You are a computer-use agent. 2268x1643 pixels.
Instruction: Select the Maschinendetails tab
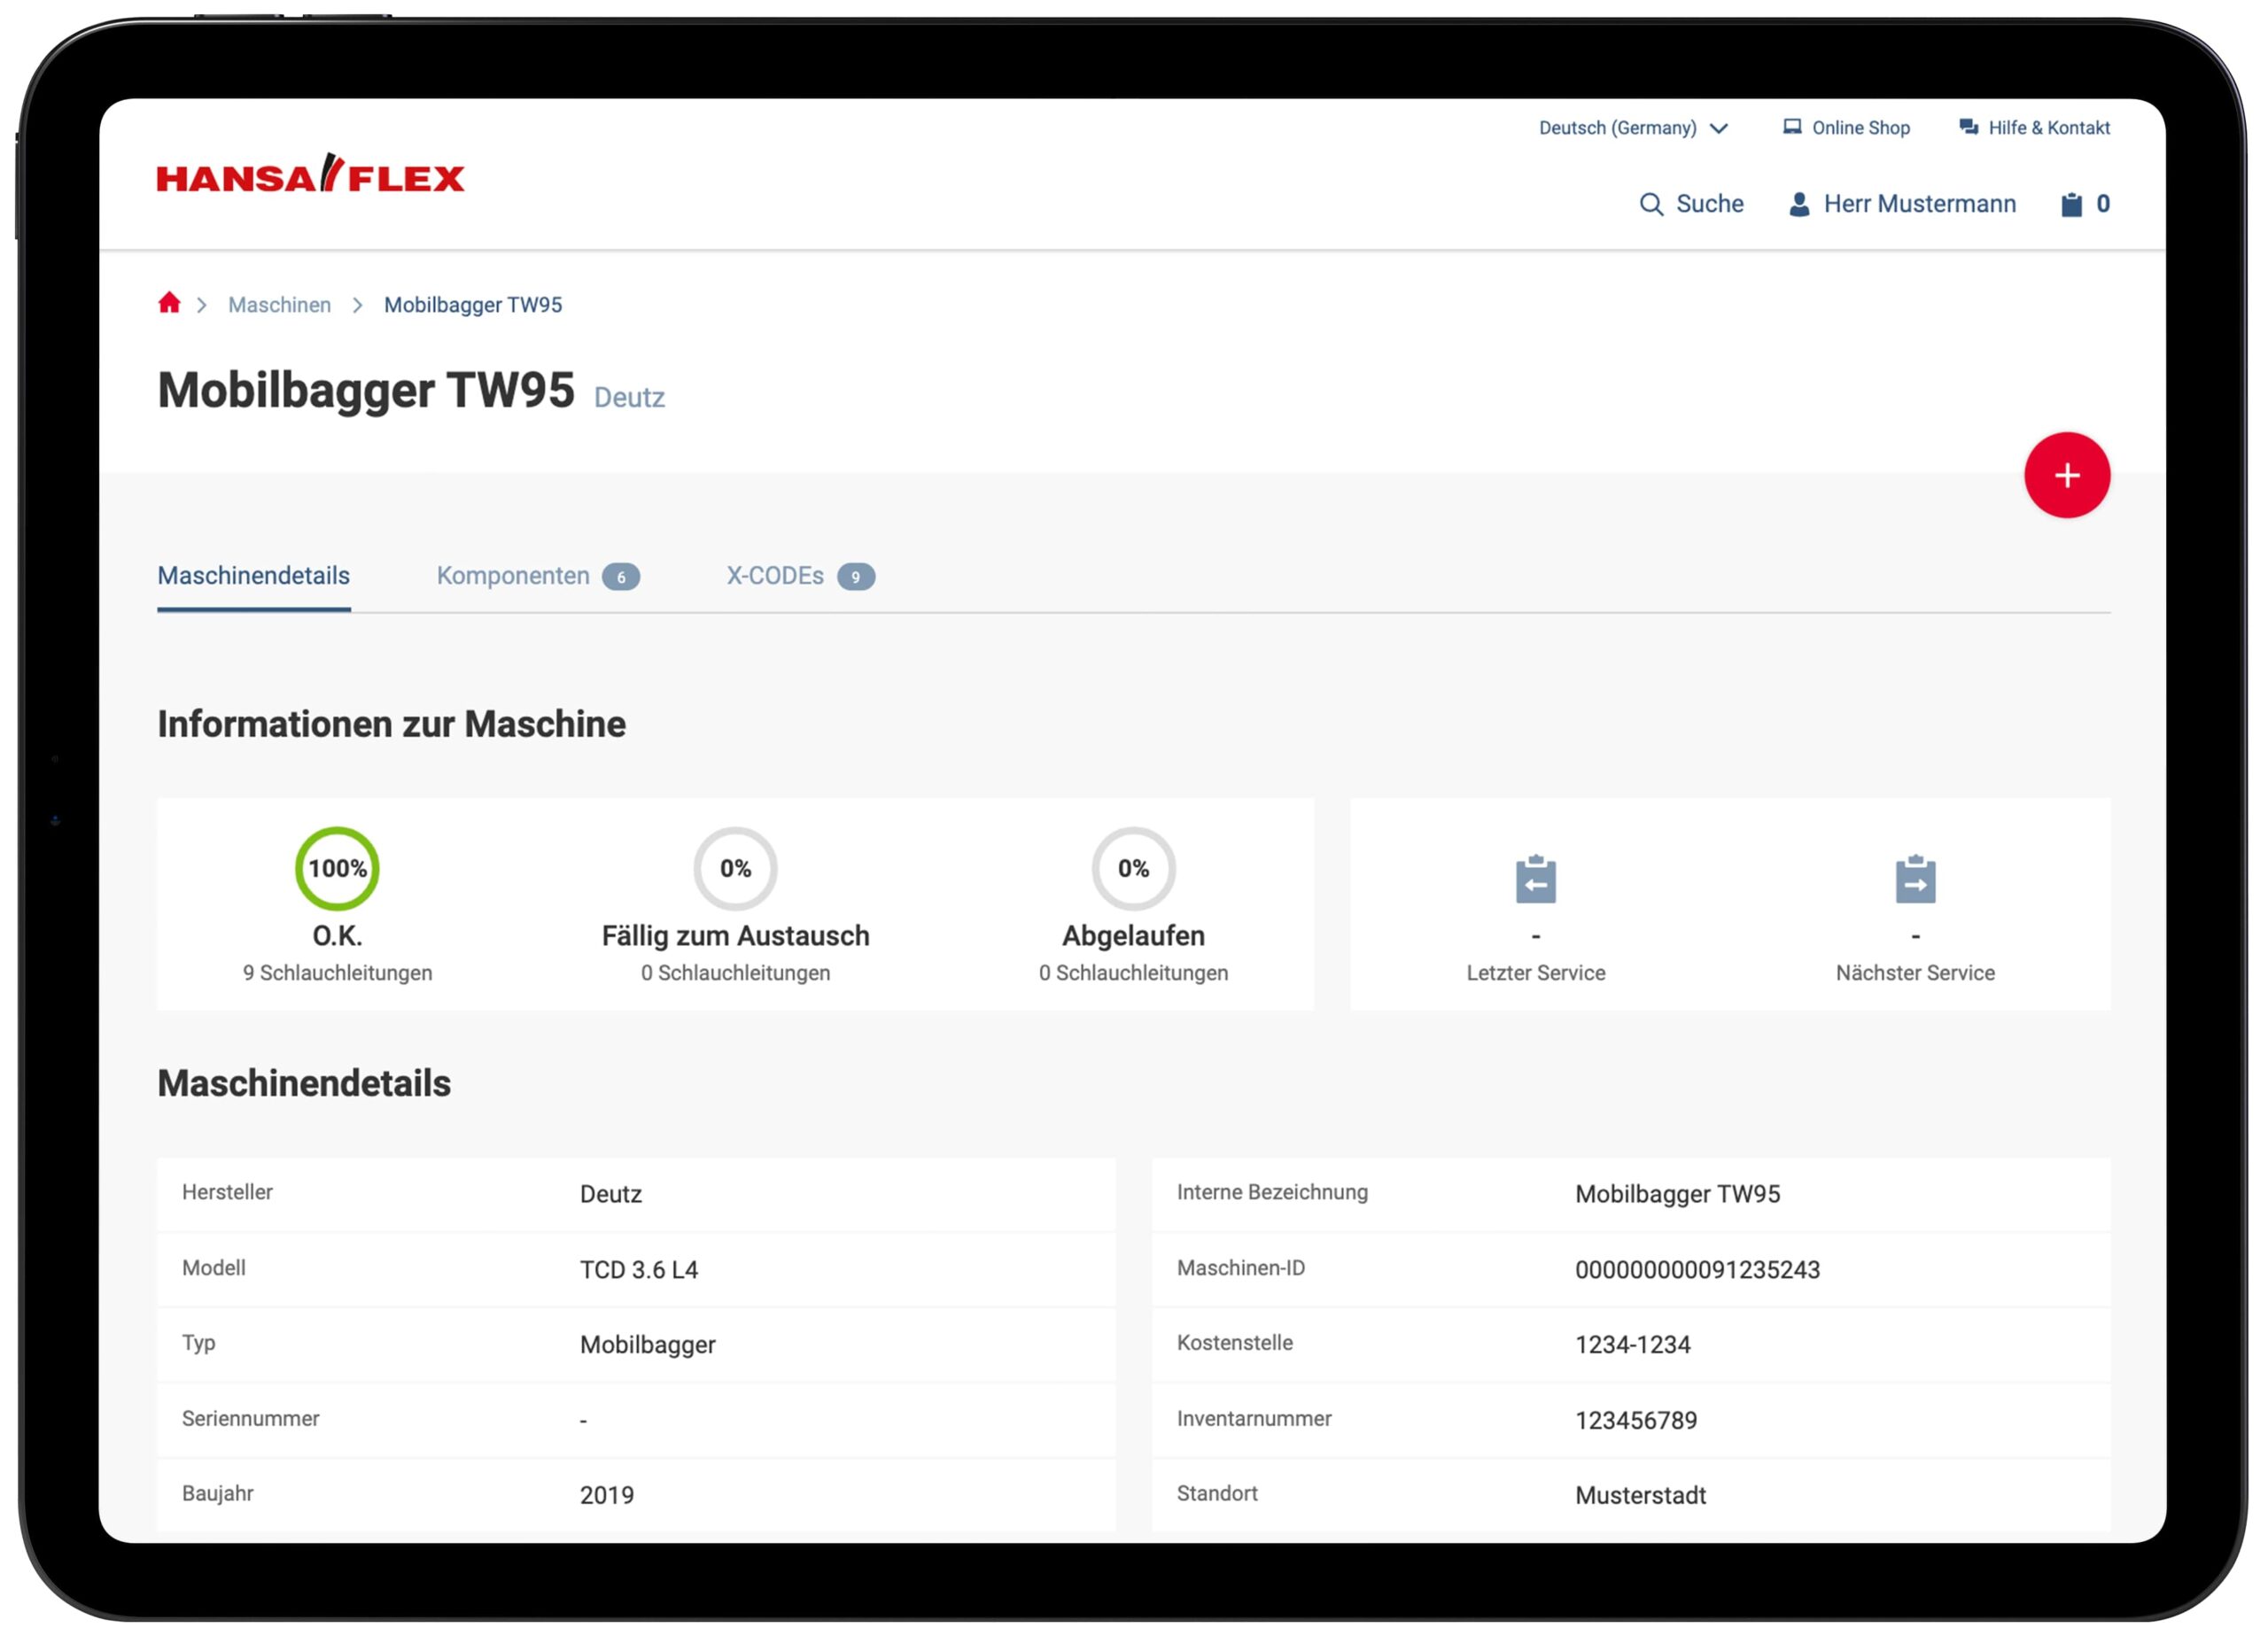[x=254, y=576]
